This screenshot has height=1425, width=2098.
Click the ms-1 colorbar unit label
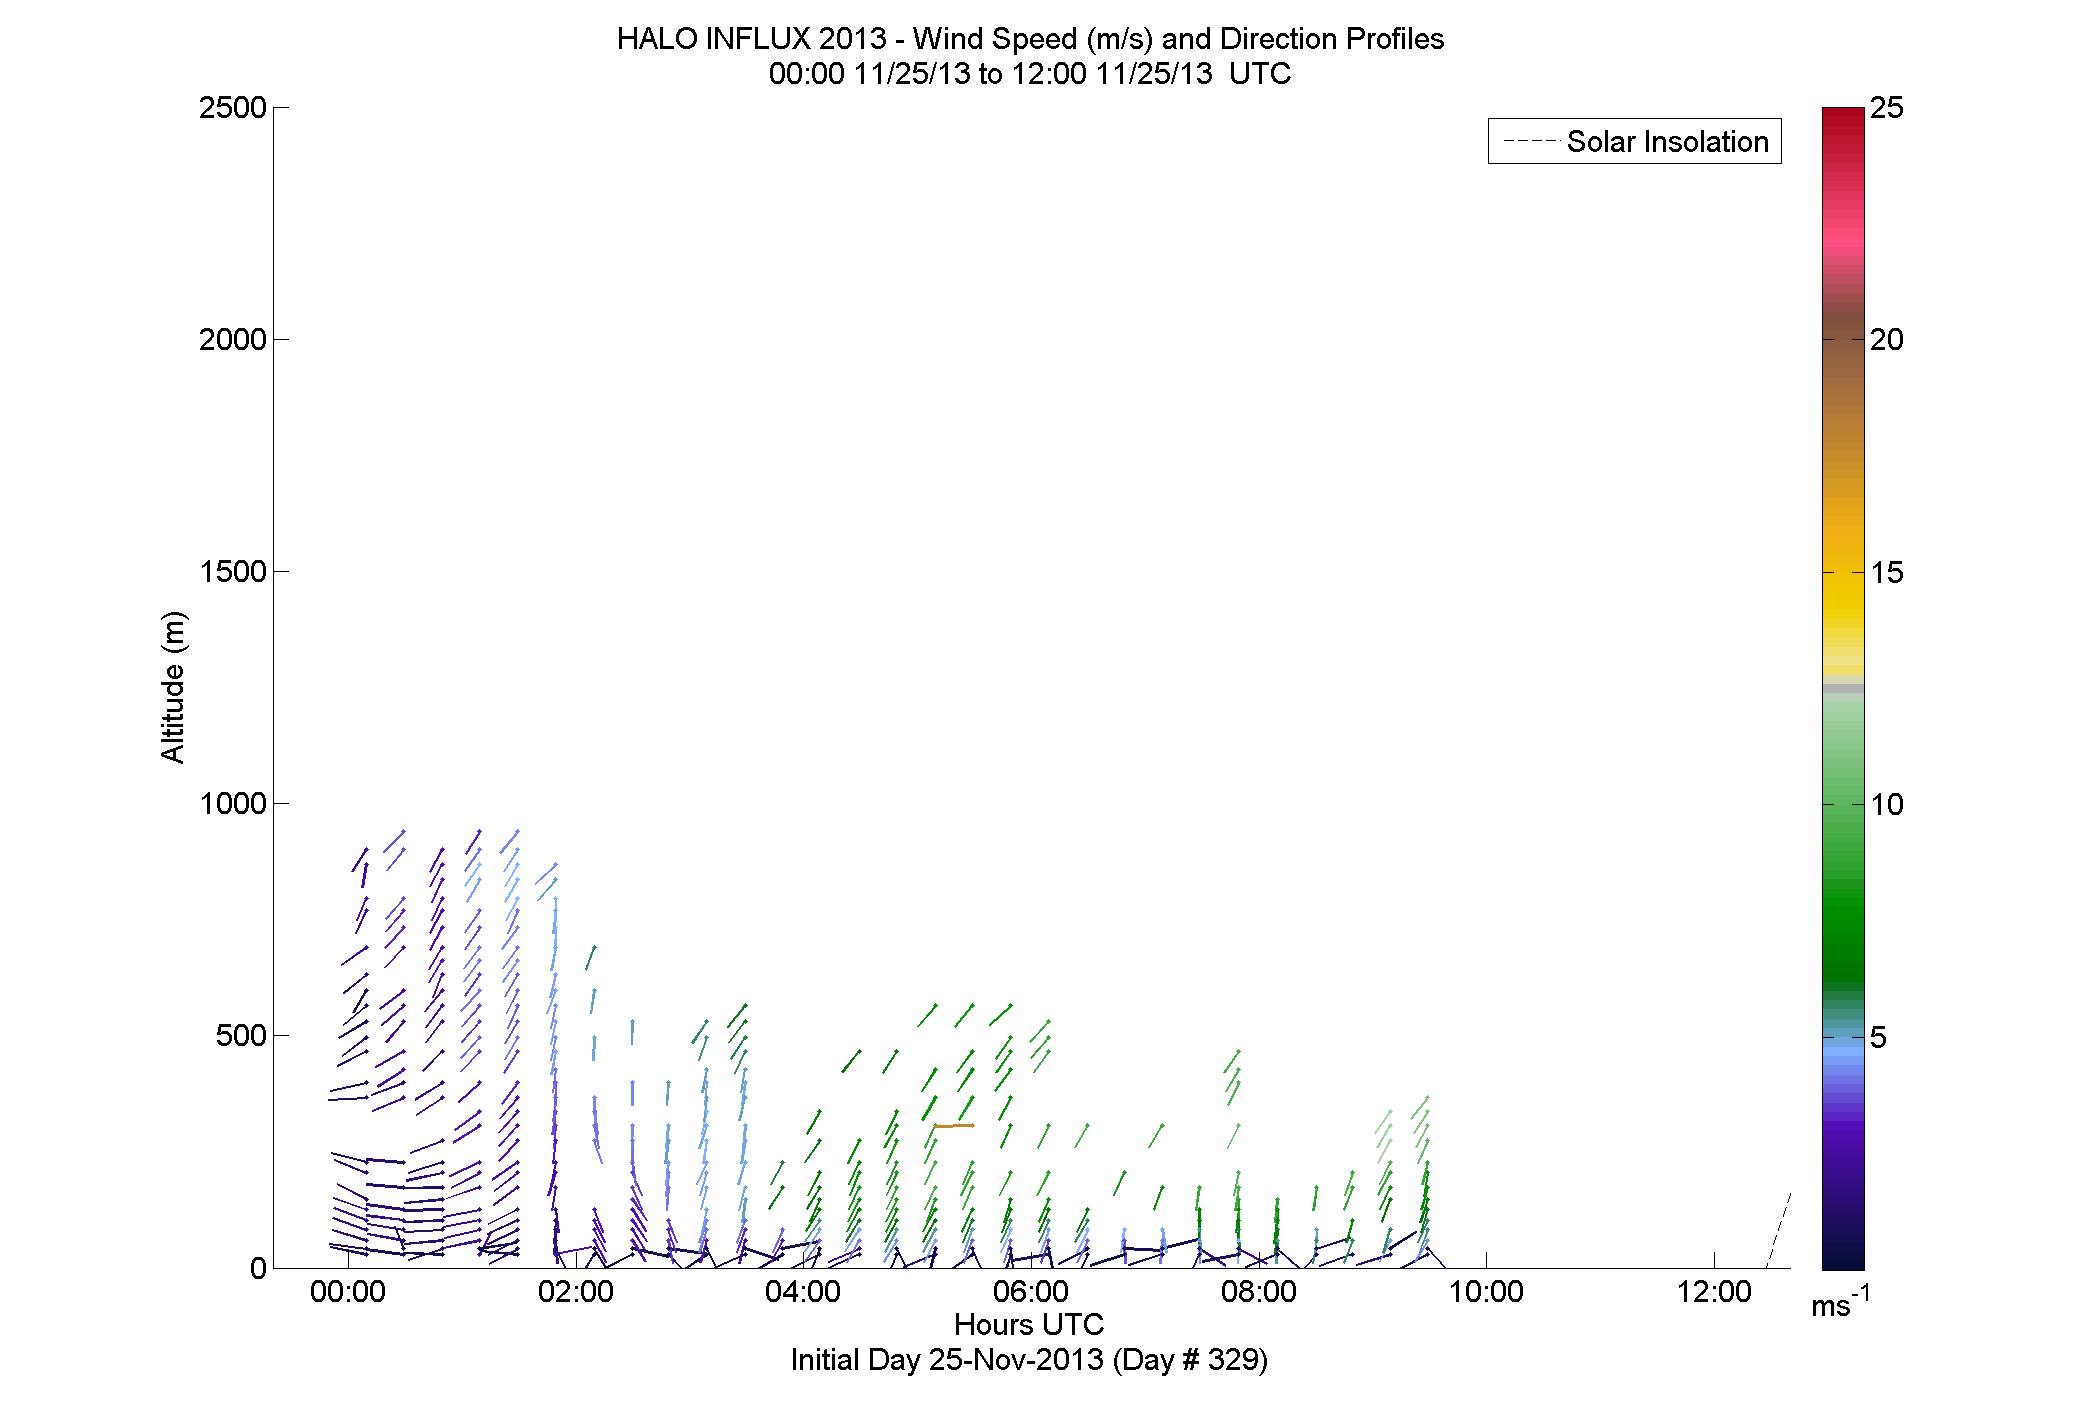(1840, 1304)
